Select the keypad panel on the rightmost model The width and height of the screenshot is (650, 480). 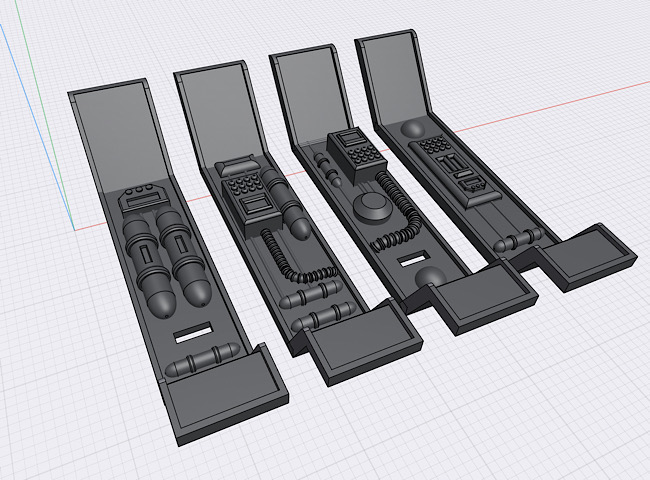[x=451, y=164]
